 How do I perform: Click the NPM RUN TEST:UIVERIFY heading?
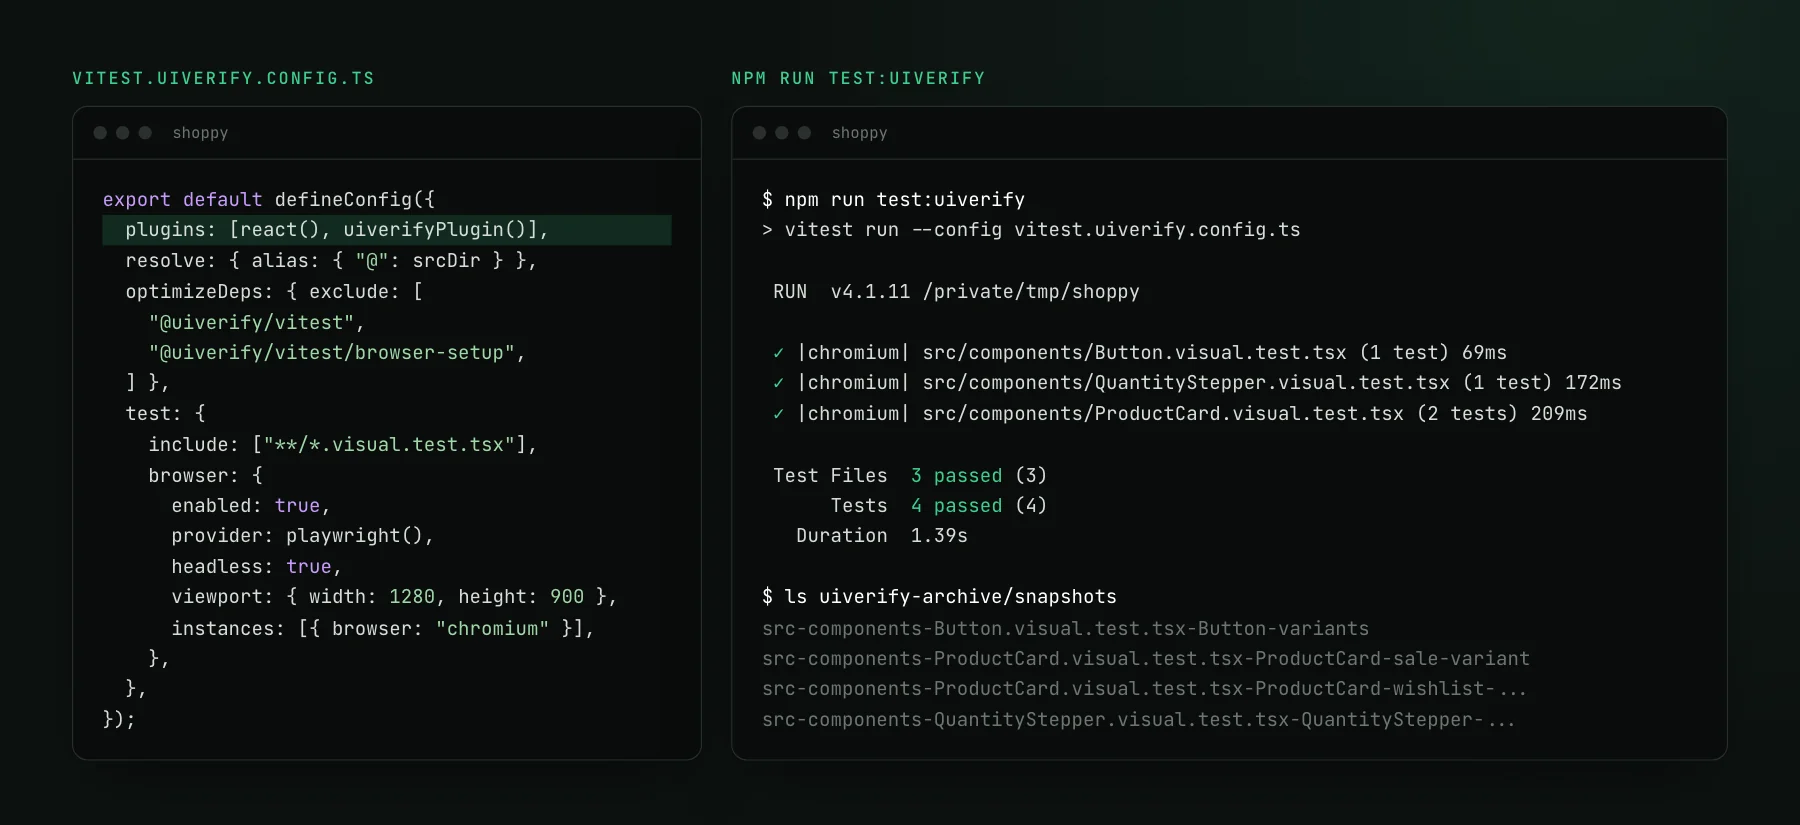click(858, 78)
